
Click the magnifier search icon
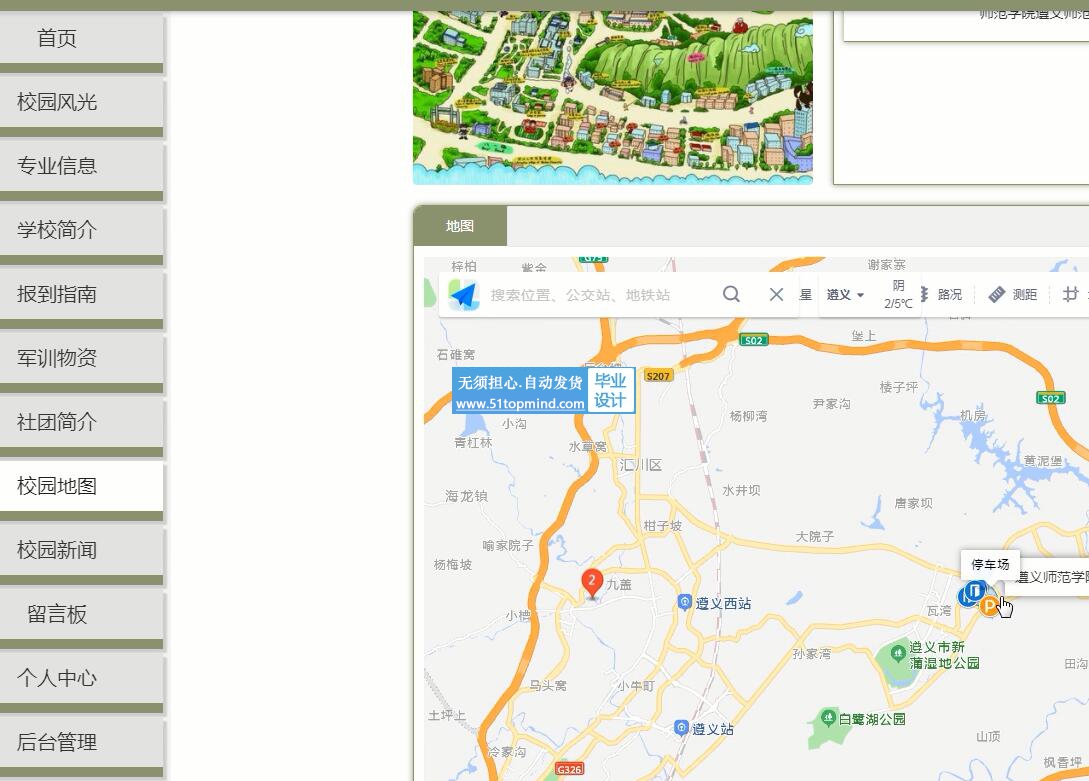click(731, 294)
